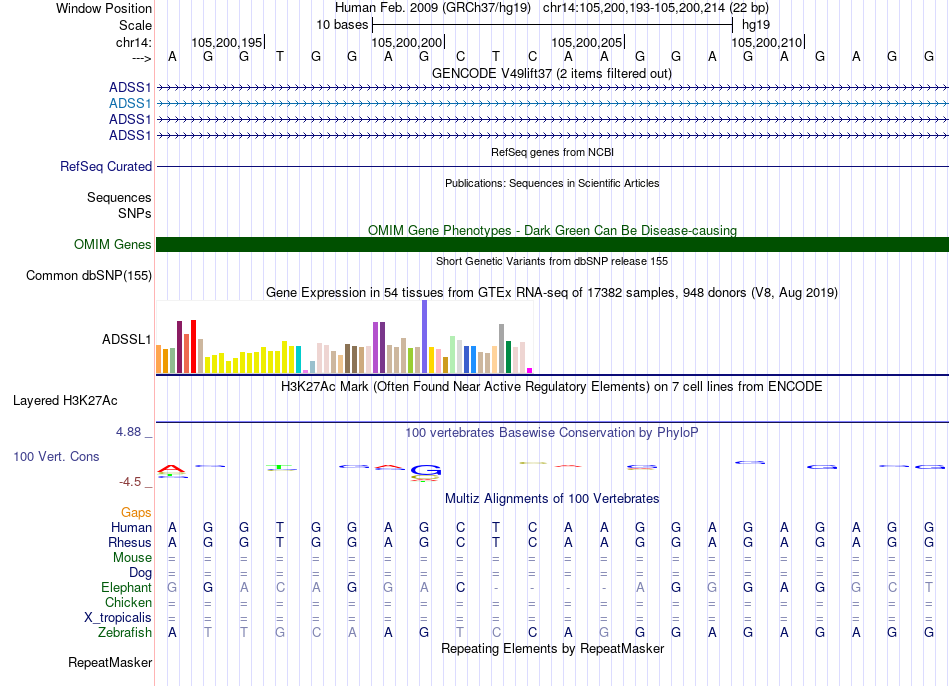Click the dark green OMIM Genes bar
This screenshot has height=686, width=950.
(x=552, y=245)
